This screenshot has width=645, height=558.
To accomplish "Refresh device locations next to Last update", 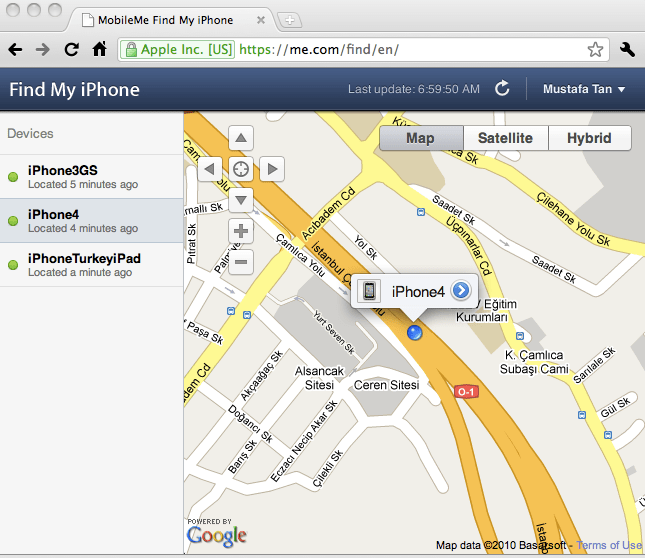I will pos(502,88).
